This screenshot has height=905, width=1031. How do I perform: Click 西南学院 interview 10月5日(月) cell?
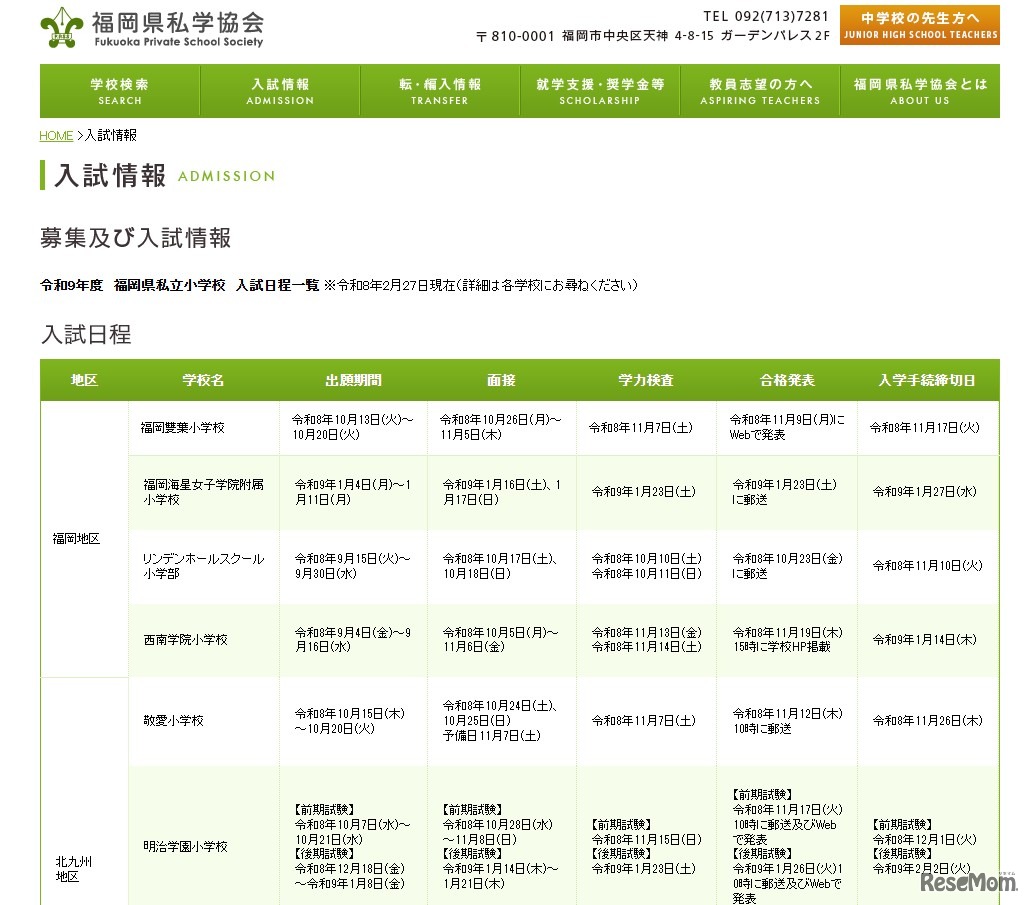[x=501, y=640]
